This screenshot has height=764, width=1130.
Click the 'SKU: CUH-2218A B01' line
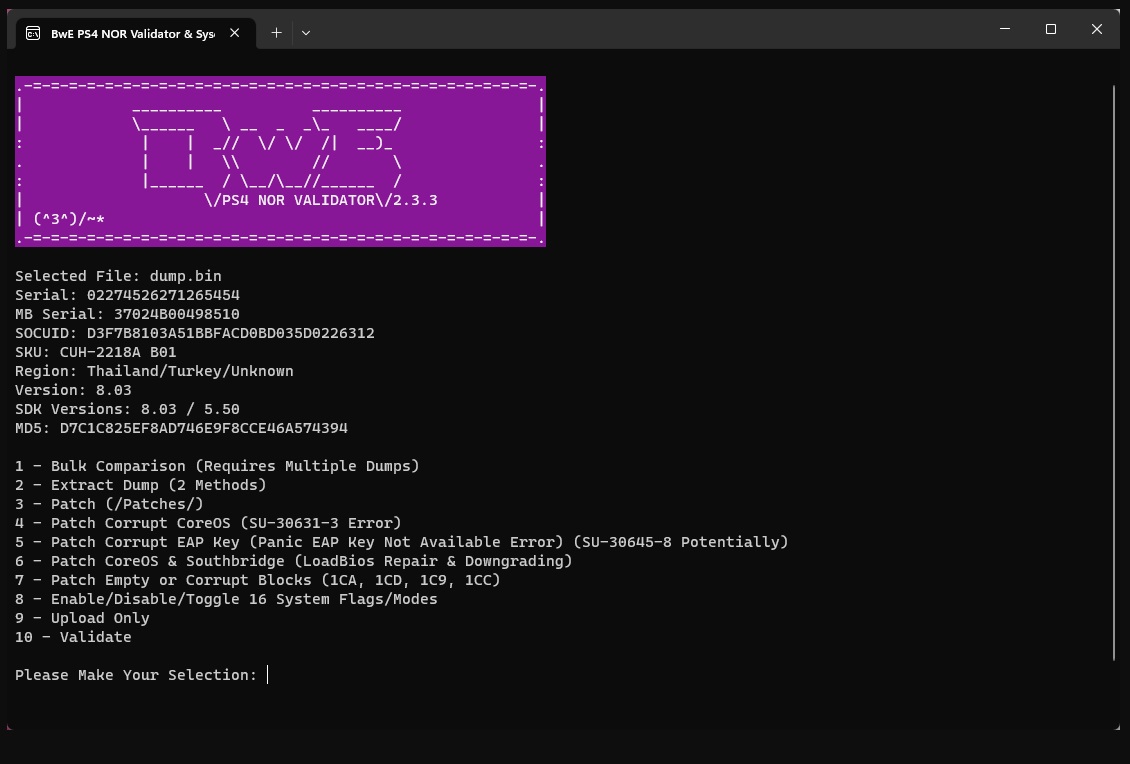96,352
